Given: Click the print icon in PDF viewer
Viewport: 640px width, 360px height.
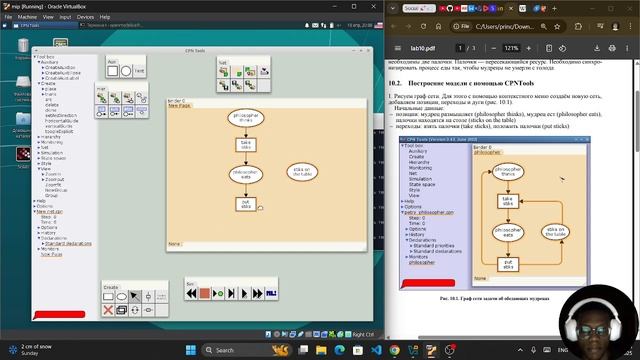Looking at the screenshot, I should 612,48.
